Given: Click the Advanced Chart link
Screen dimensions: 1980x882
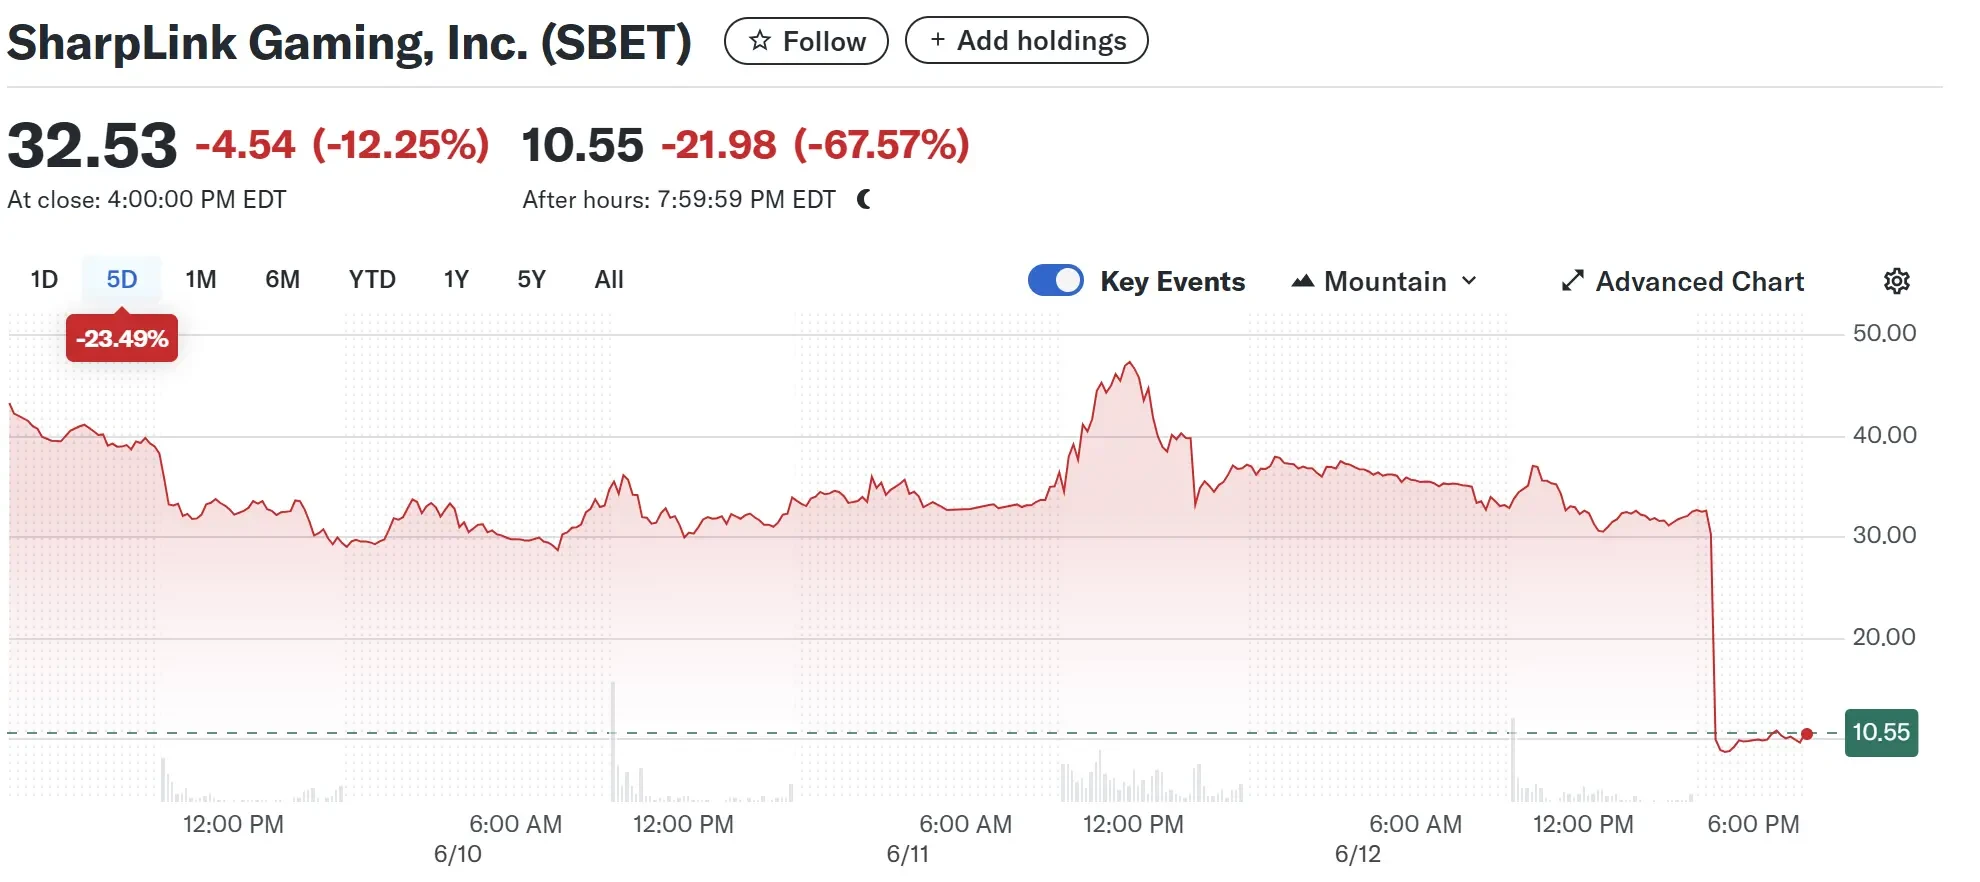Looking at the screenshot, I should click(x=1699, y=281).
